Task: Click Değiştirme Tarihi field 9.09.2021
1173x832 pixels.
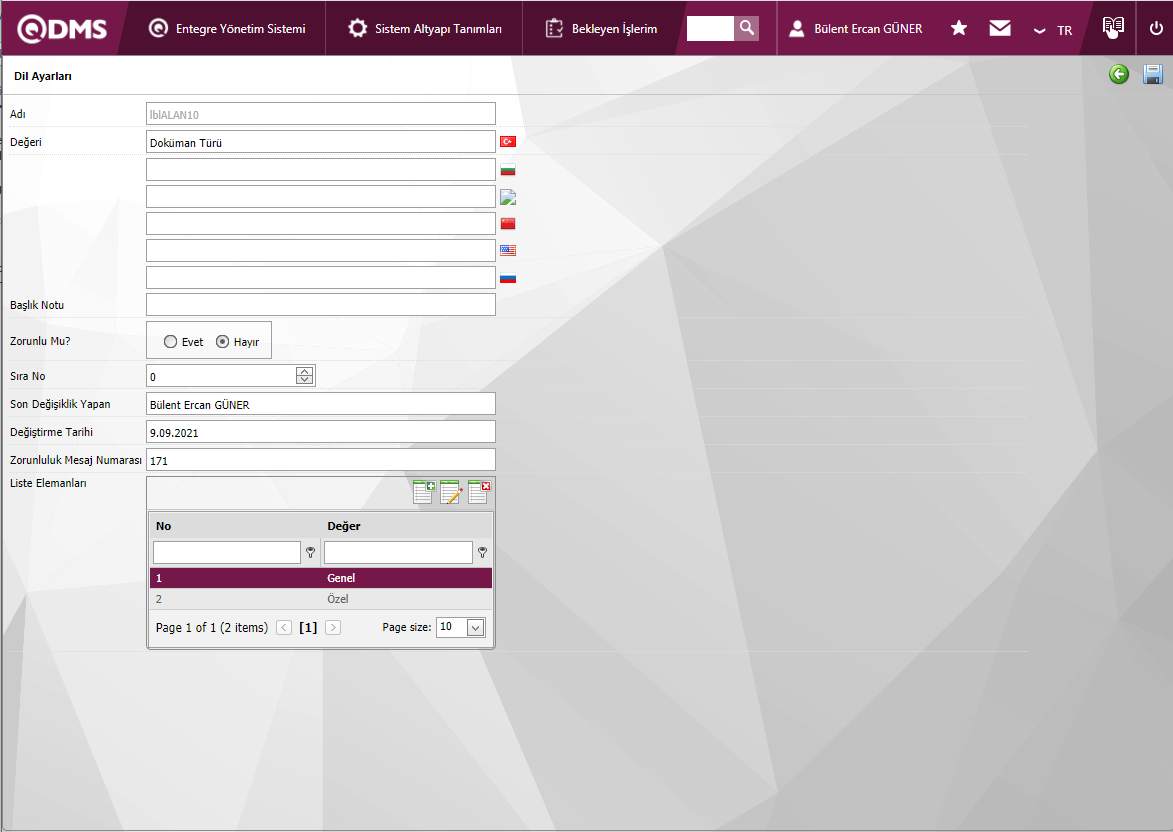Action: [321, 432]
